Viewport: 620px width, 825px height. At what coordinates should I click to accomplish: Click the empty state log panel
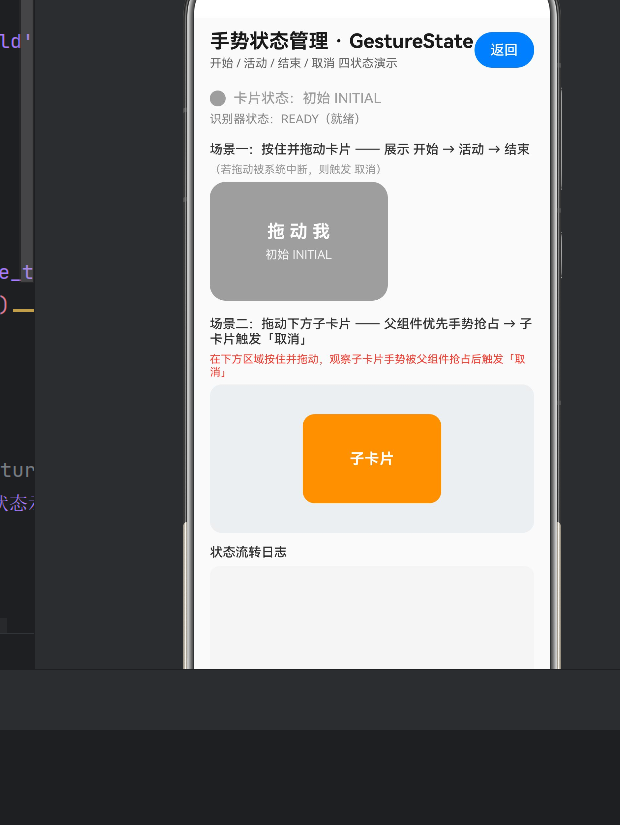[x=372, y=618]
